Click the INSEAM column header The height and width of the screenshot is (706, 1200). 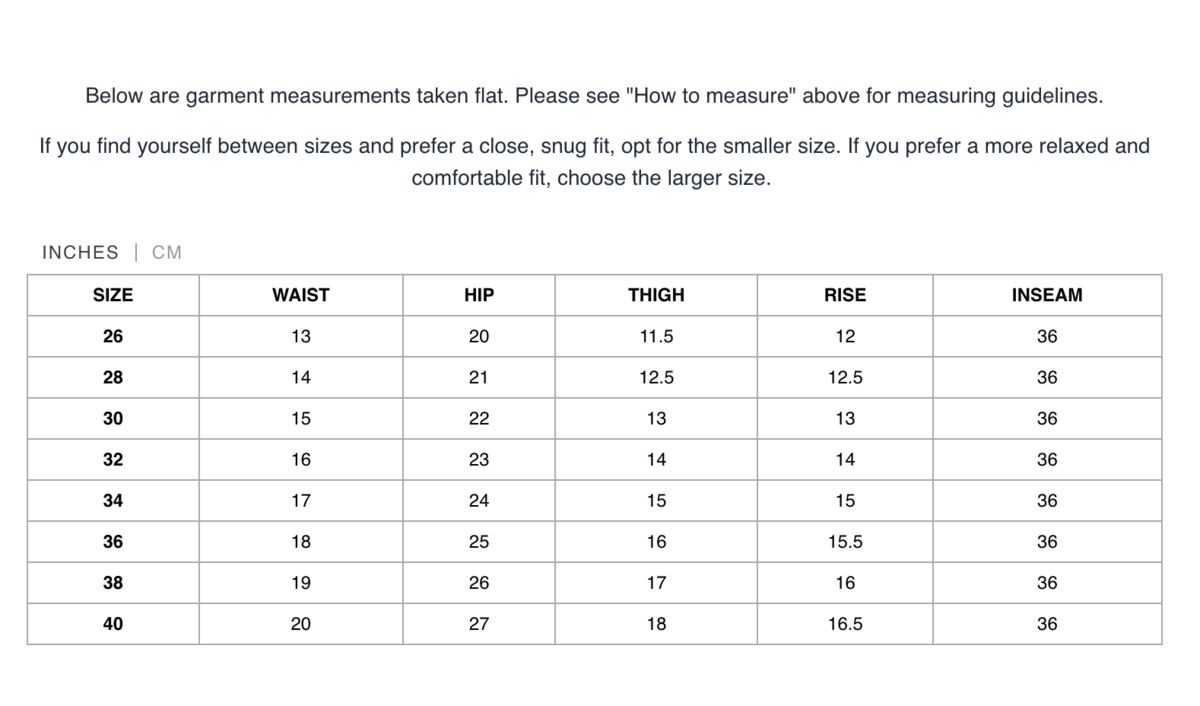(x=1047, y=295)
